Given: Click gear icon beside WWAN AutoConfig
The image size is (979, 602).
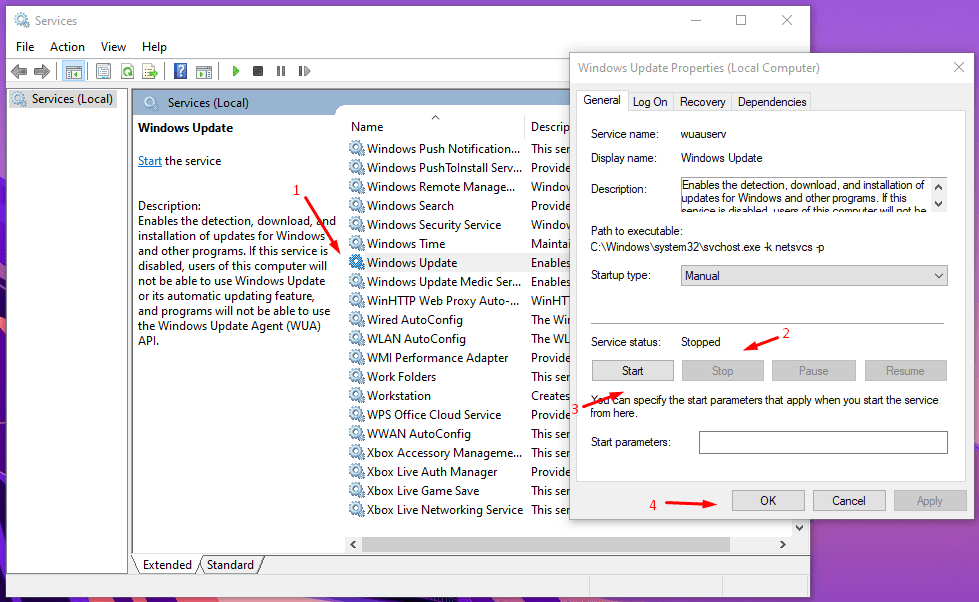Looking at the screenshot, I should pos(357,433).
